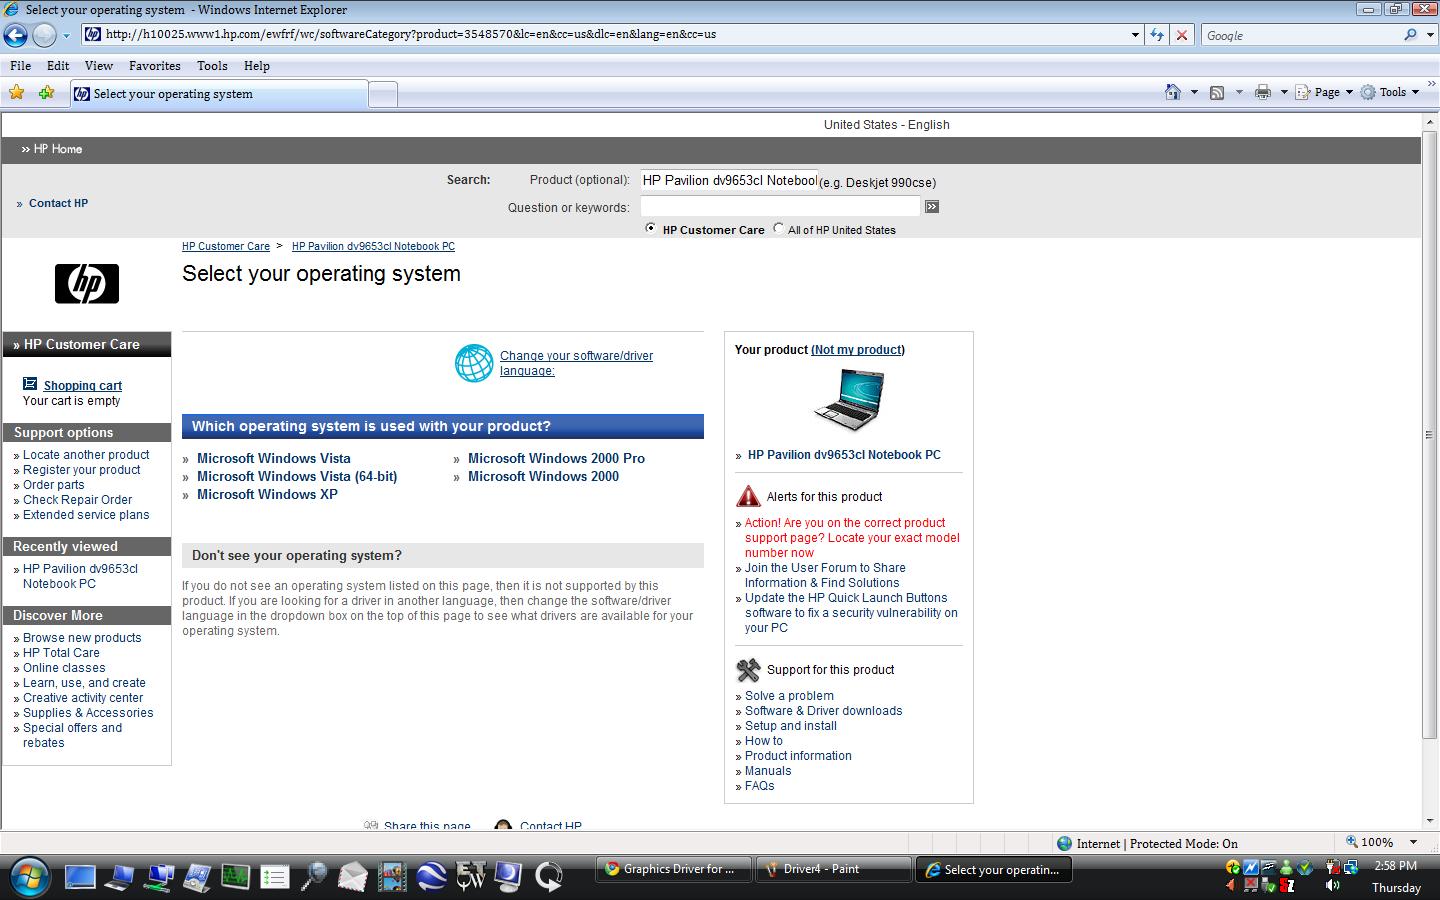The width and height of the screenshot is (1440, 900).
Task: Open the View menu
Action: (99, 65)
